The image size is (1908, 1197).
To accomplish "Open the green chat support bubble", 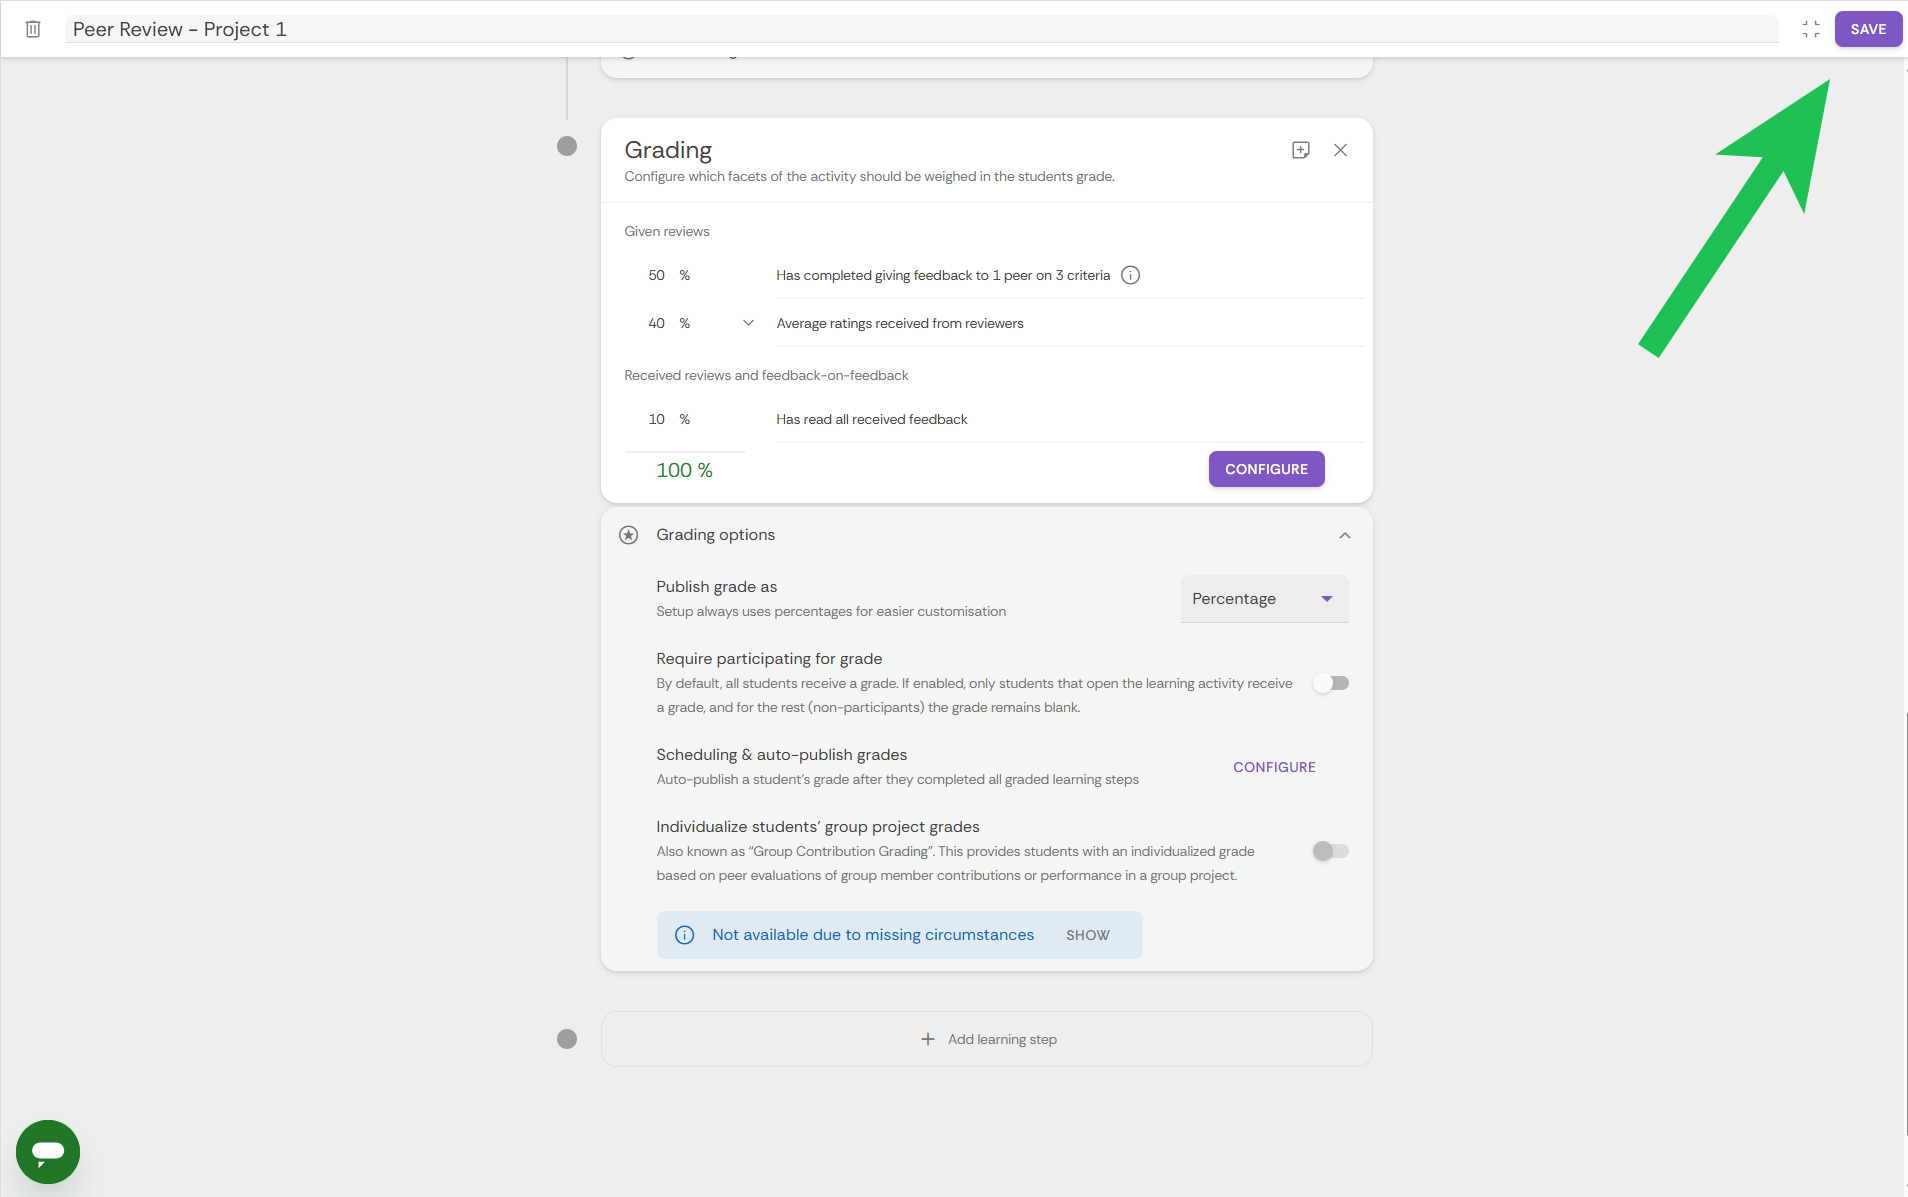I will coord(48,1151).
